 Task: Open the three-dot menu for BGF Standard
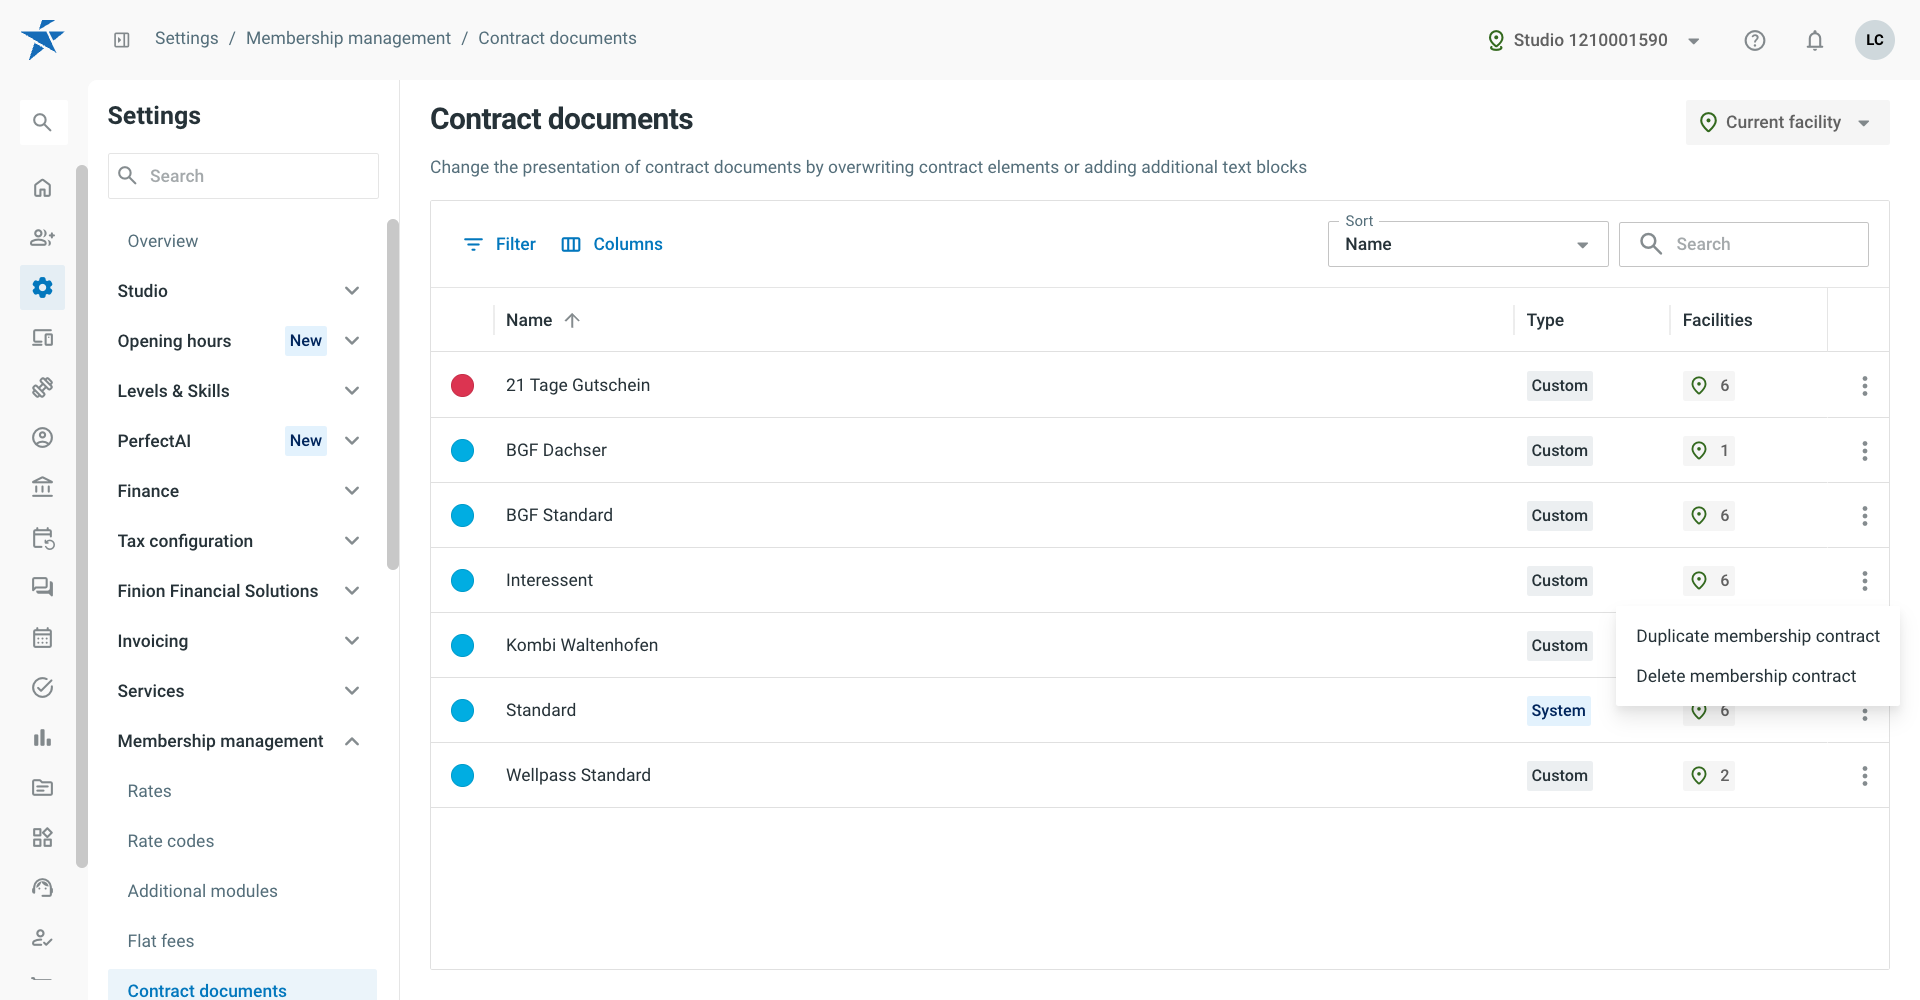click(x=1865, y=516)
